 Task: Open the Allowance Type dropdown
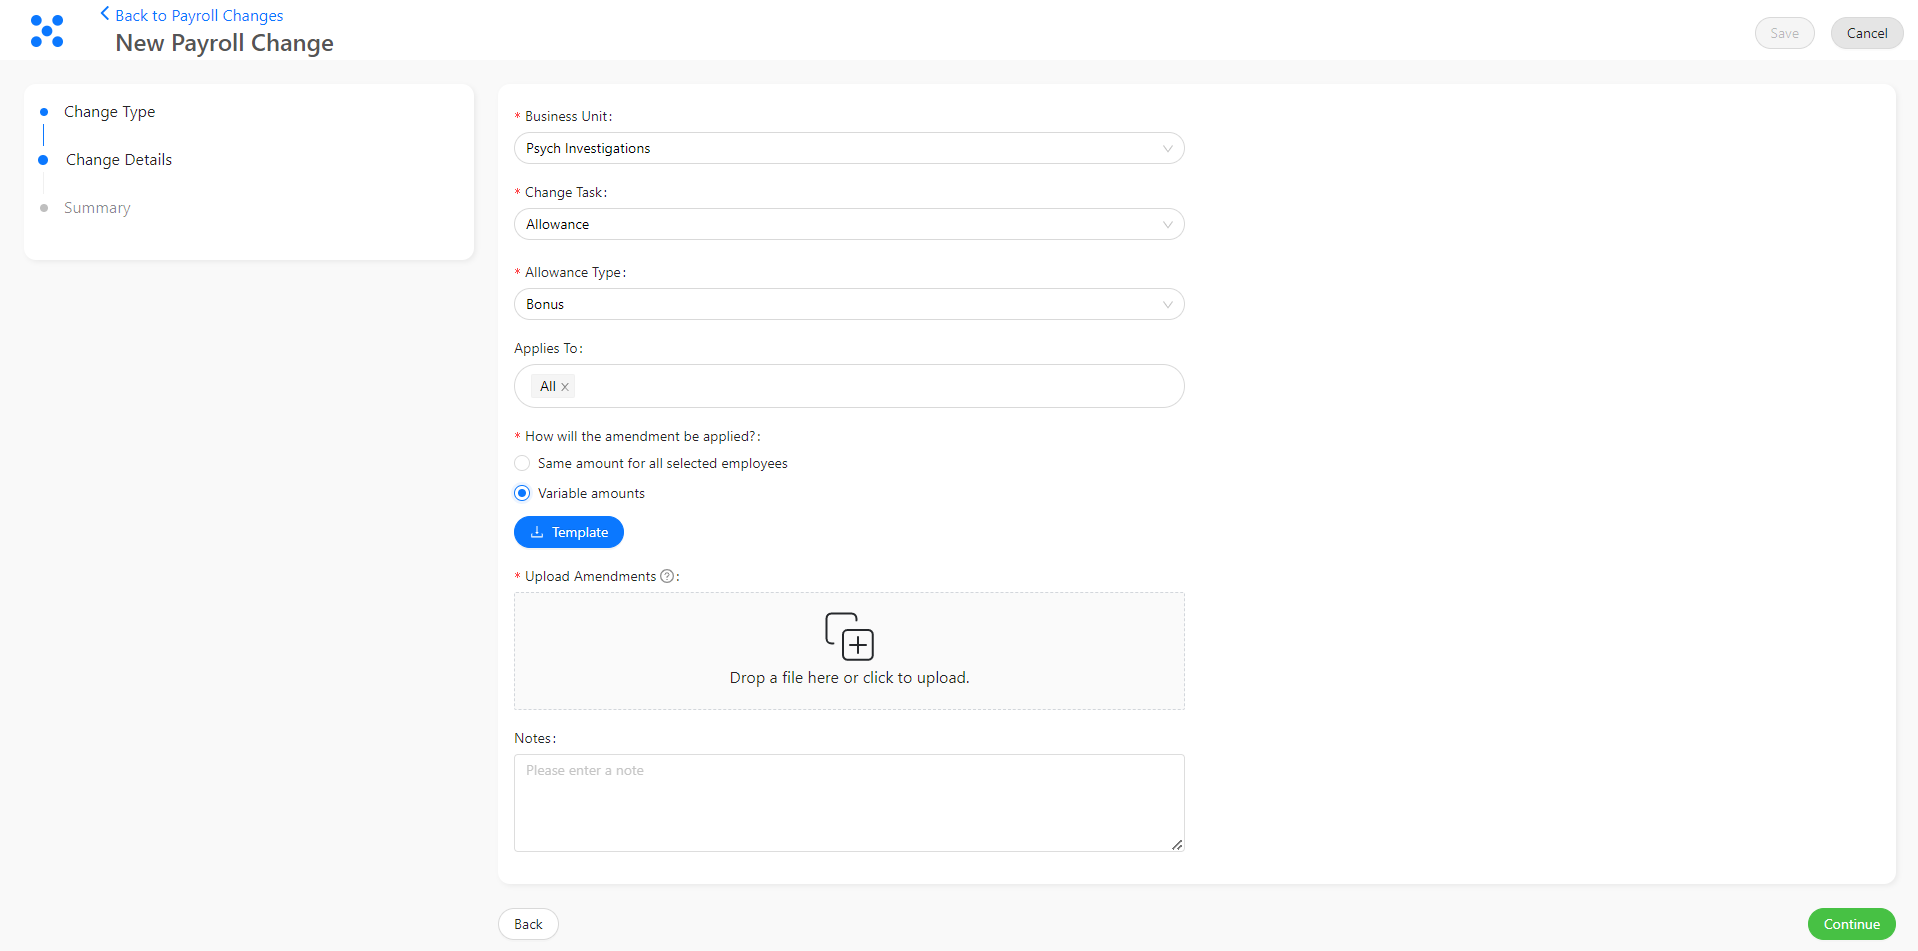tap(849, 304)
